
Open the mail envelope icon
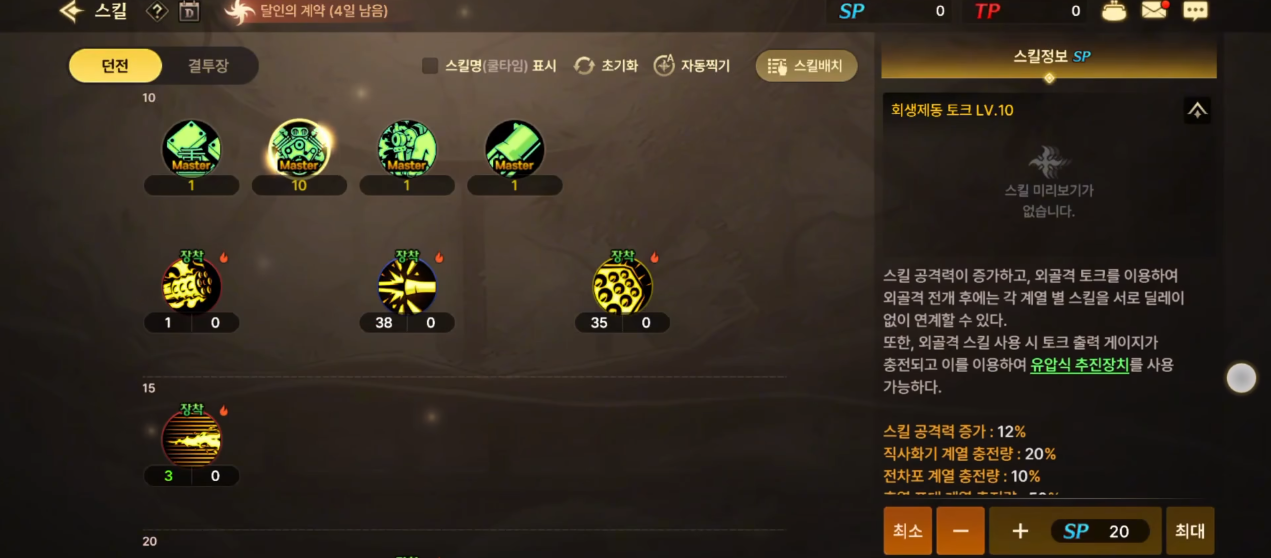[x=1155, y=11]
